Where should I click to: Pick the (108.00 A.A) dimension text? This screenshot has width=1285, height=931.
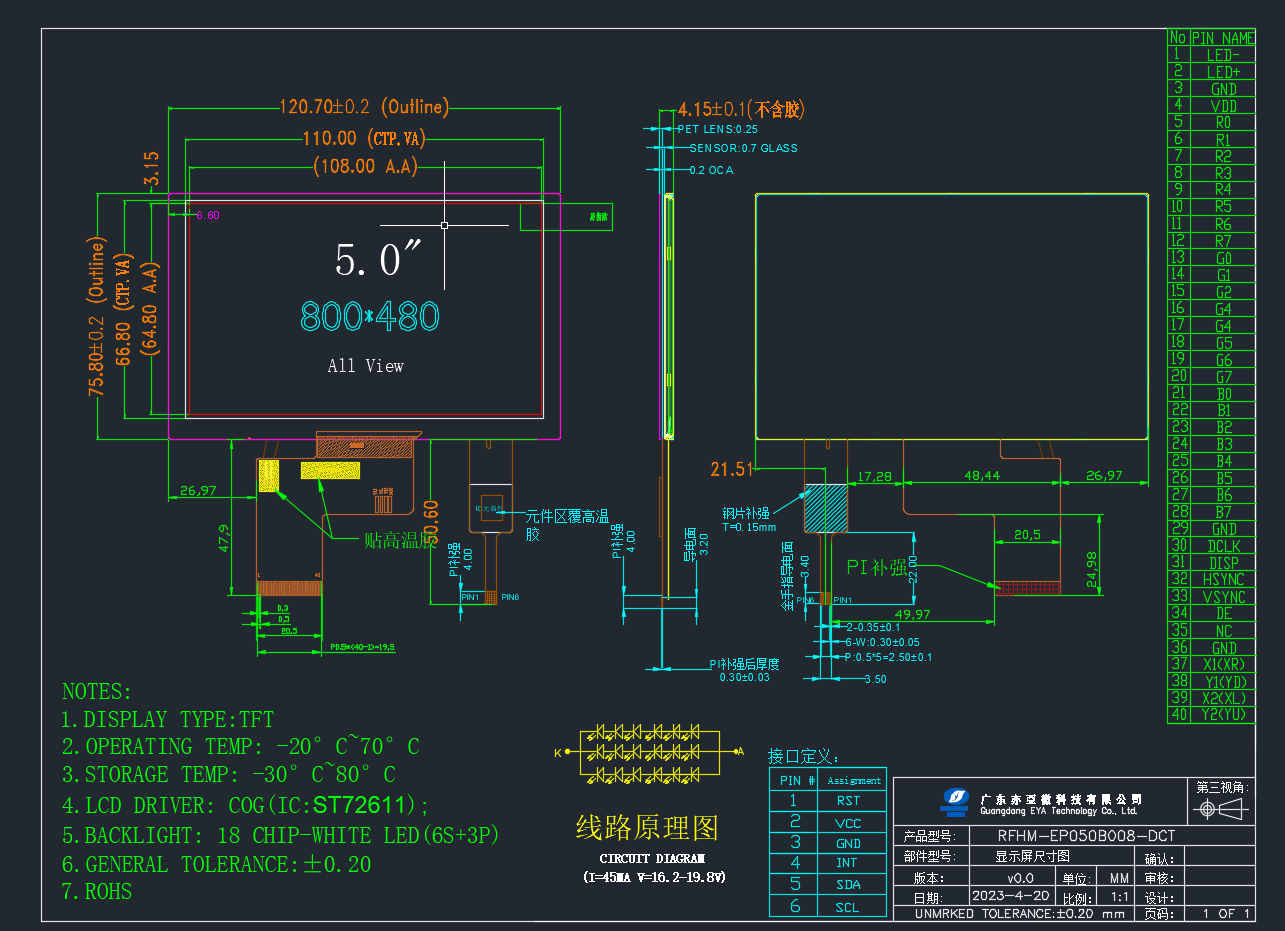coord(365,166)
